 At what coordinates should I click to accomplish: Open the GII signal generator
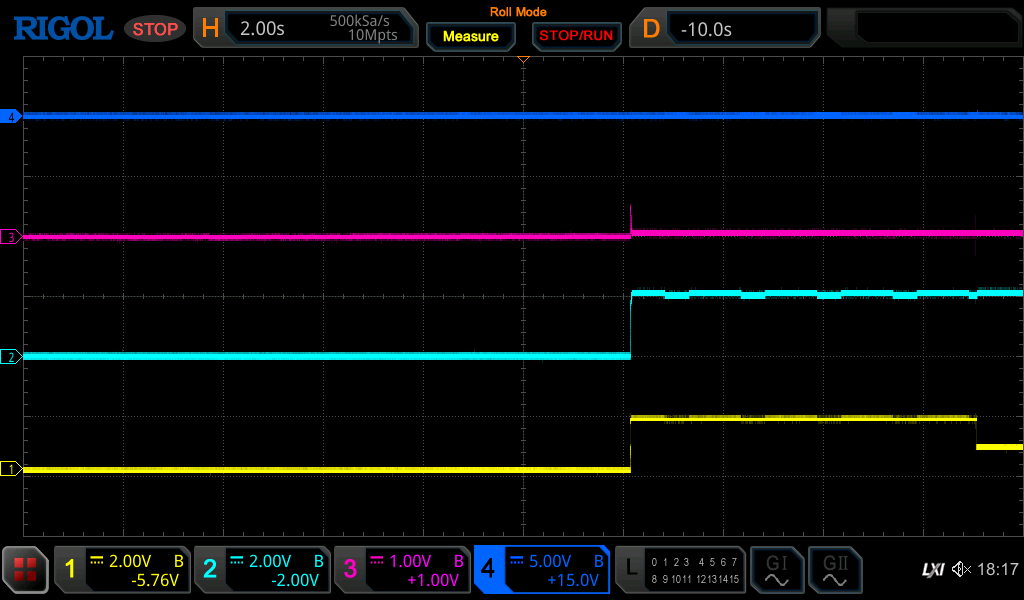(835, 570)
